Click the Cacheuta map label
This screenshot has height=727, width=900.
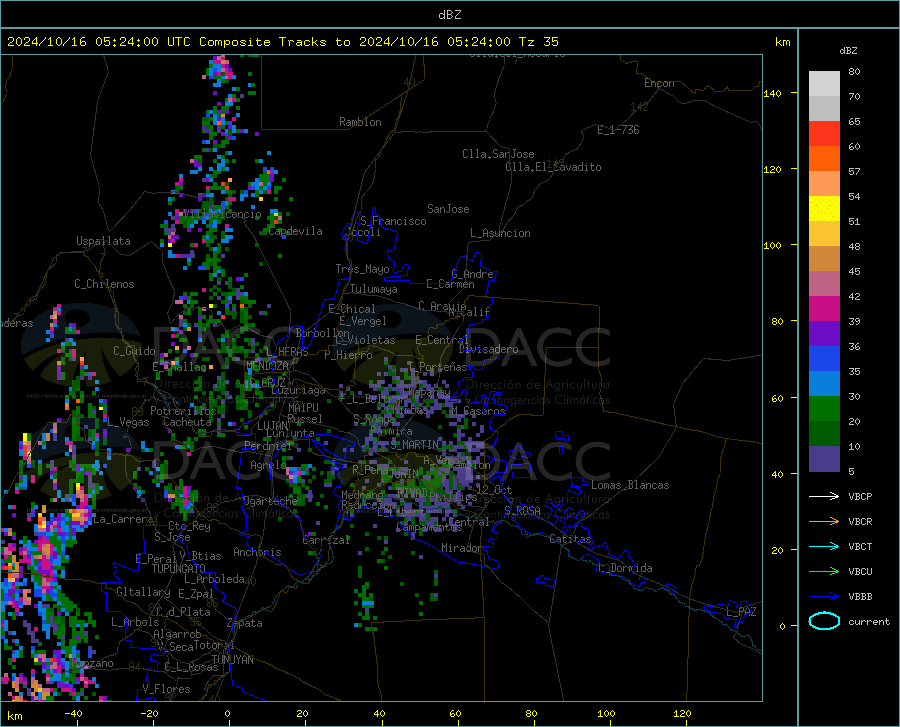pos(187,422)
